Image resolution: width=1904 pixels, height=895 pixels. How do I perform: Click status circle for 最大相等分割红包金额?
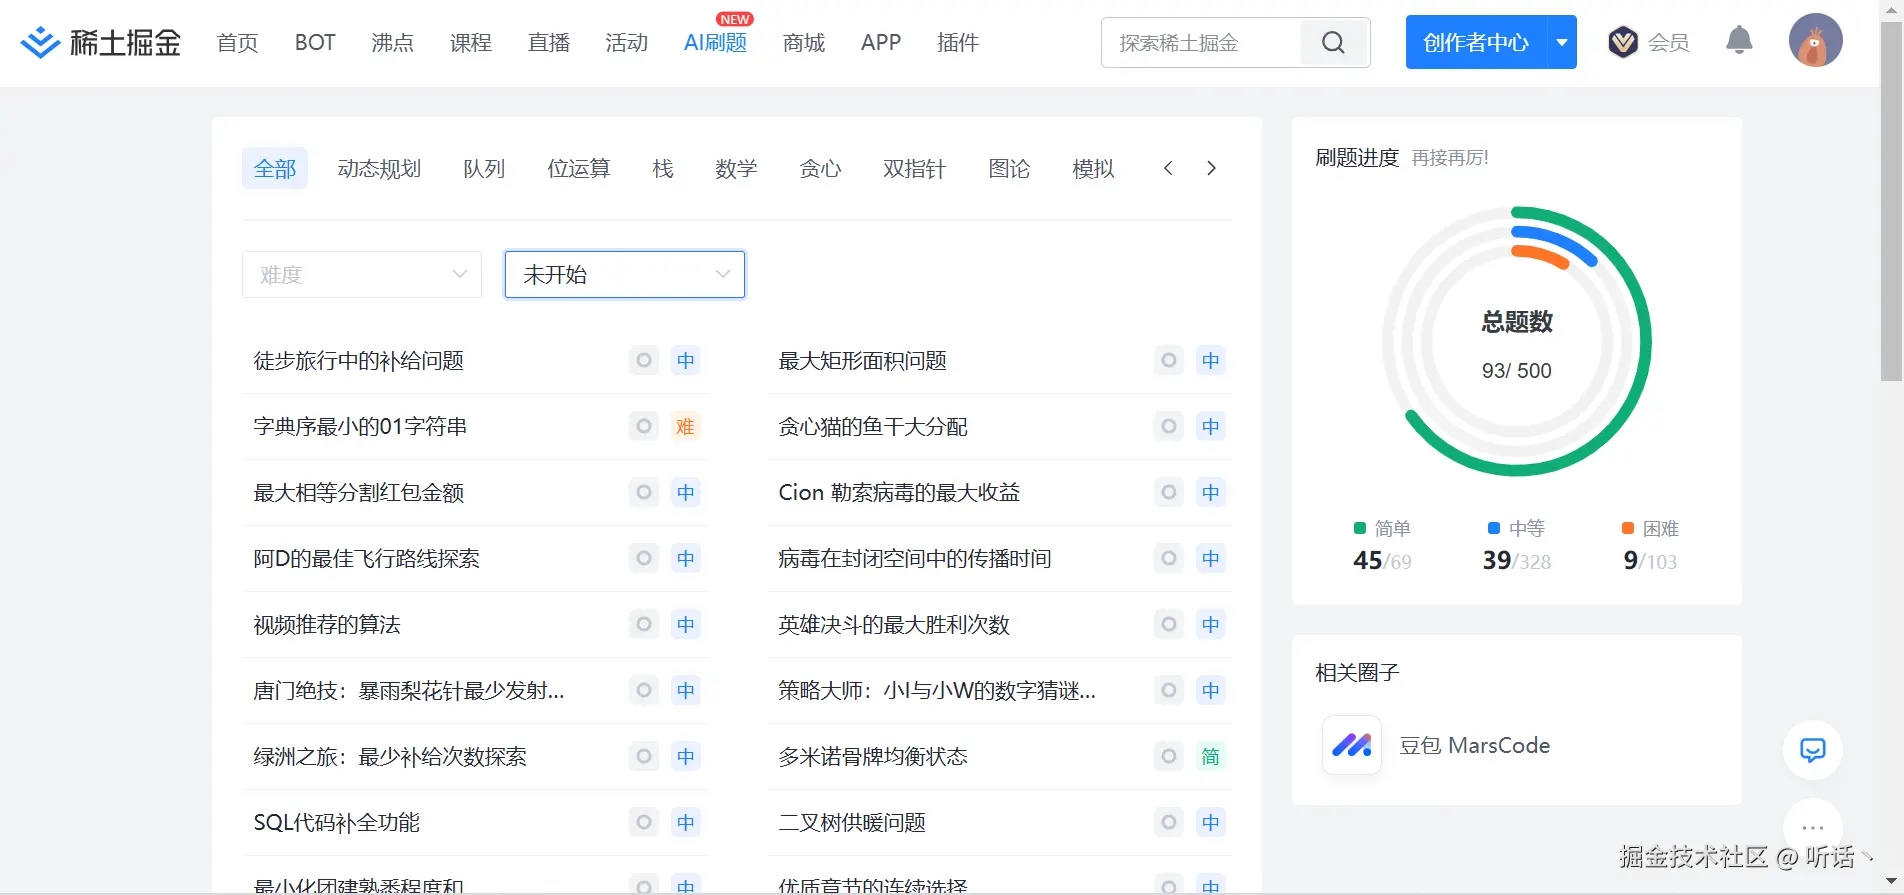tap(644, 492)
